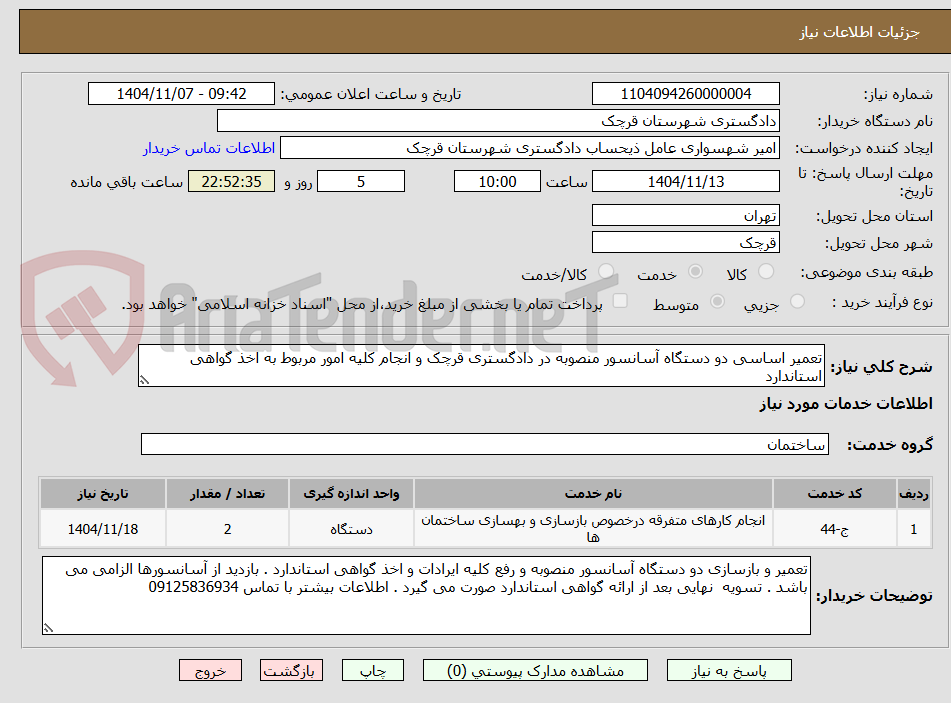Click the deadline date field 1404/11/13

686,181
